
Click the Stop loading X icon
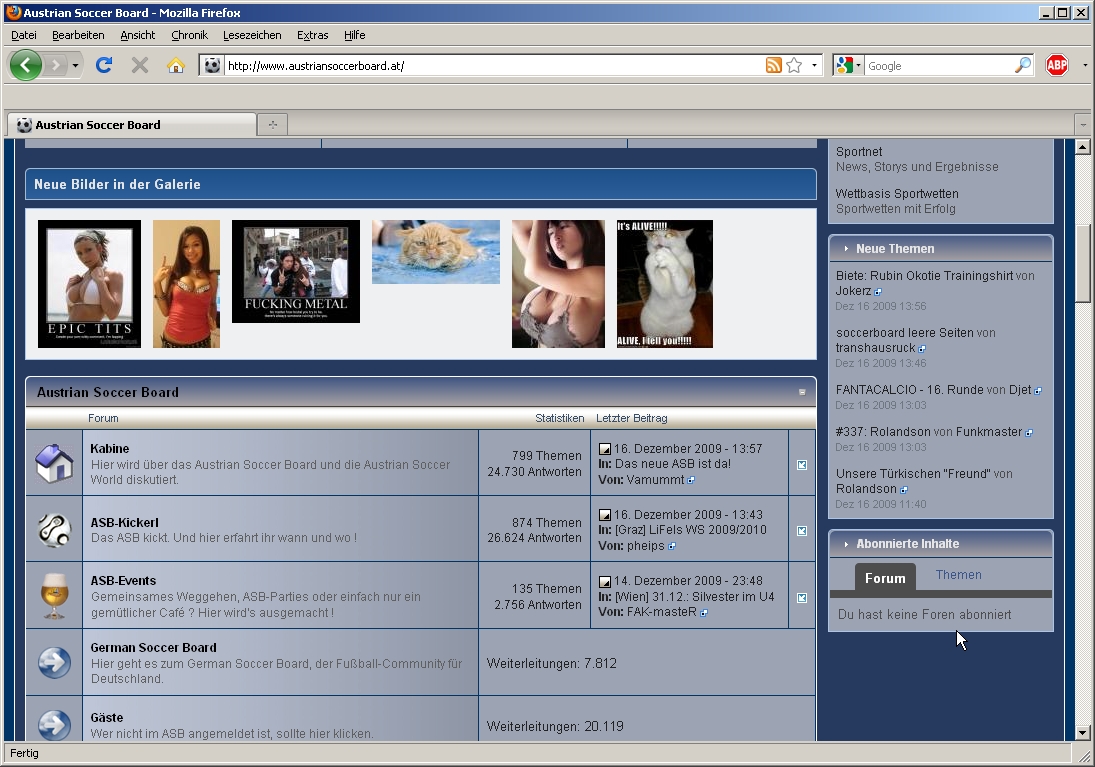click(x=140, y=65)
